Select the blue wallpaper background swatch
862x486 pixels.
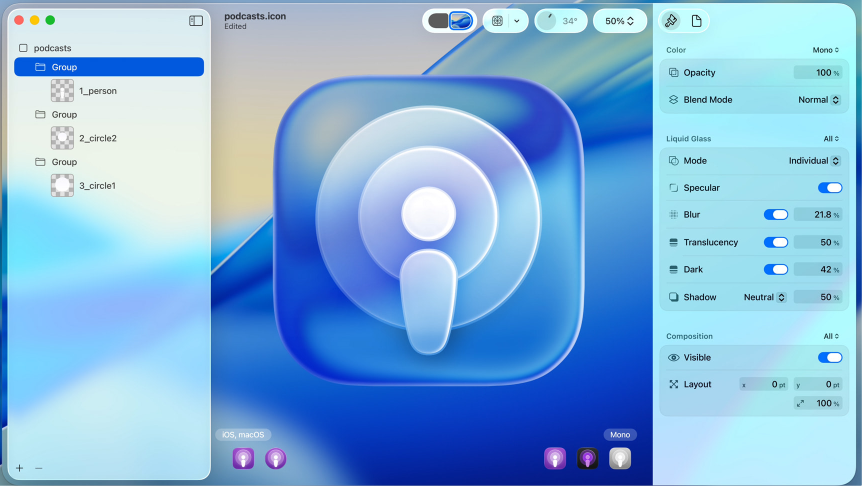click(461, 21)
